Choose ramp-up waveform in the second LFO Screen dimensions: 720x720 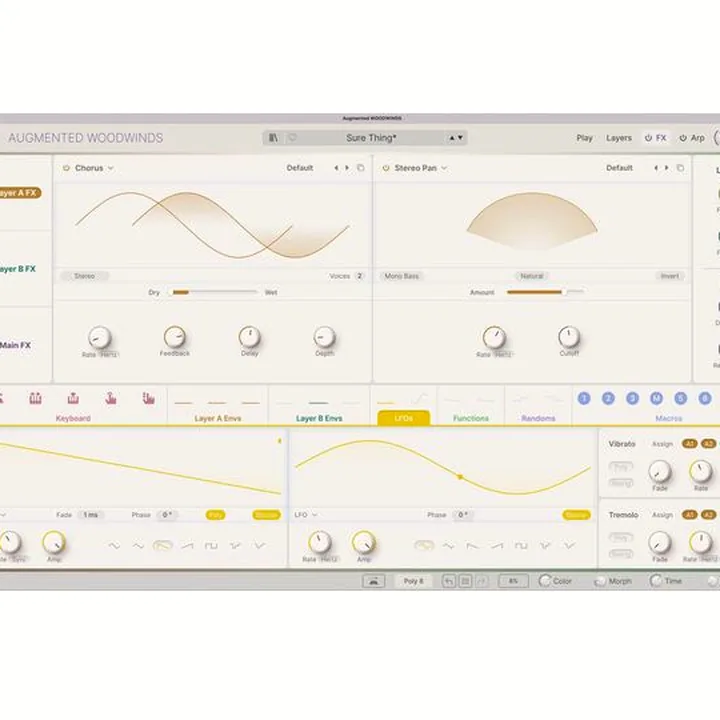(x=497, y=546)
